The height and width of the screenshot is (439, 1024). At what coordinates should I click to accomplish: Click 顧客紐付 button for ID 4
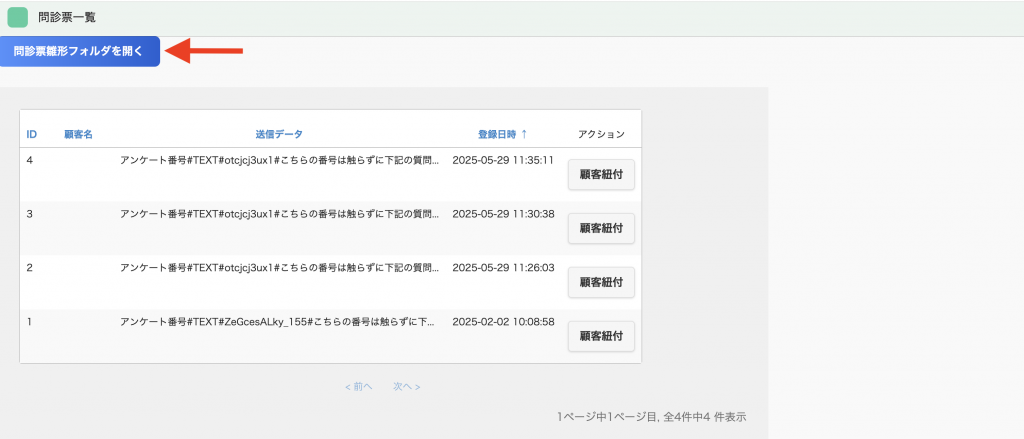(x=601, y=174)
